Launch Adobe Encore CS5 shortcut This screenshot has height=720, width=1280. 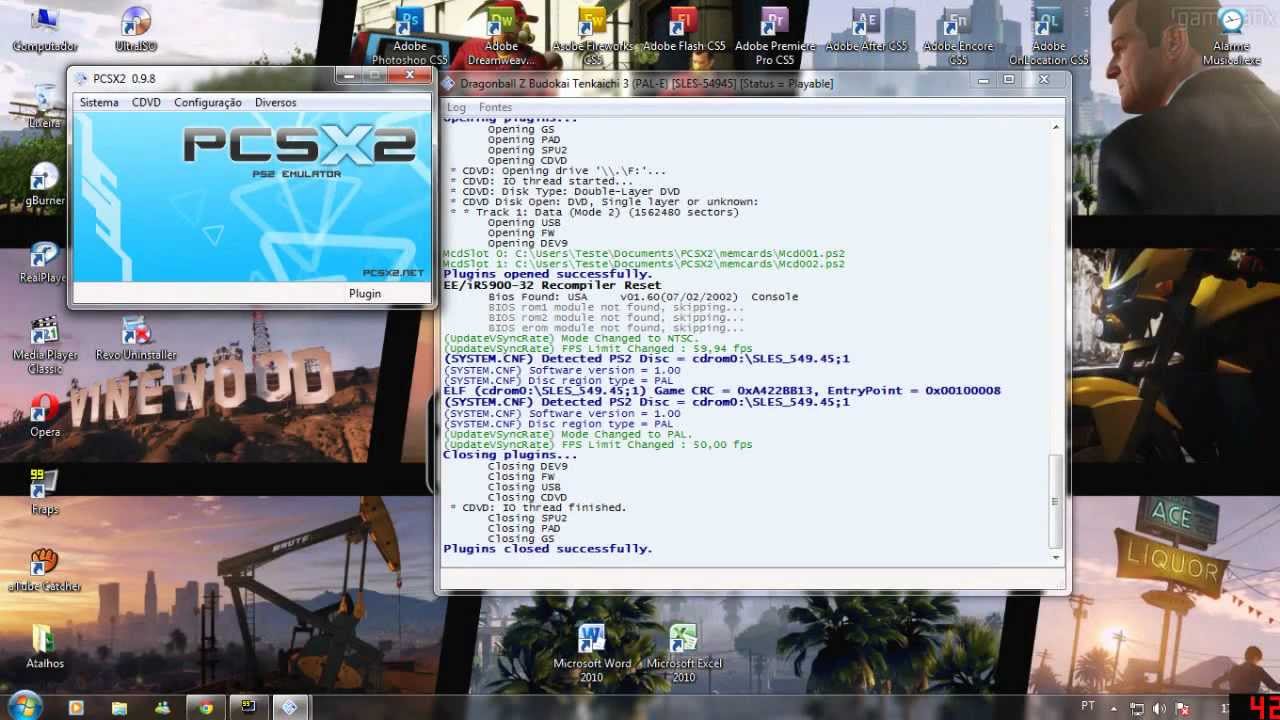tap(958, 37)
